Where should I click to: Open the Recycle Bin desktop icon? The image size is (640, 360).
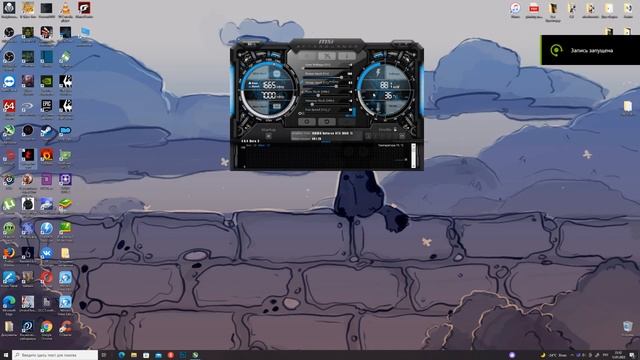coord(627,328)
